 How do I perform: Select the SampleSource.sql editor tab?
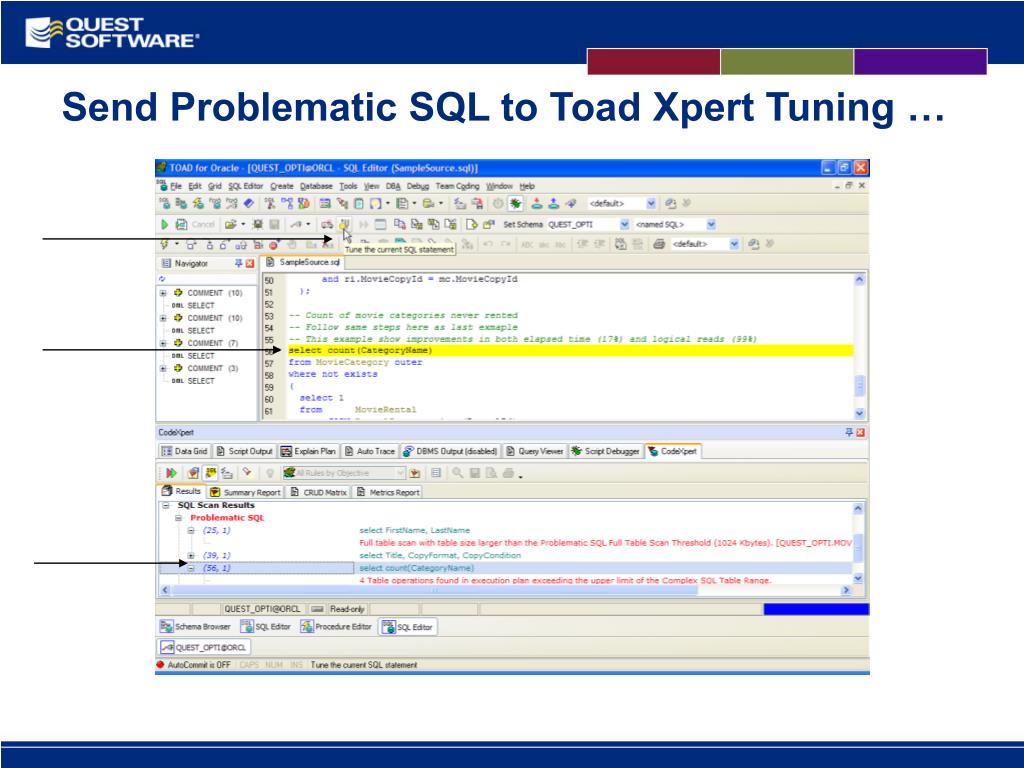coord(303,263)
